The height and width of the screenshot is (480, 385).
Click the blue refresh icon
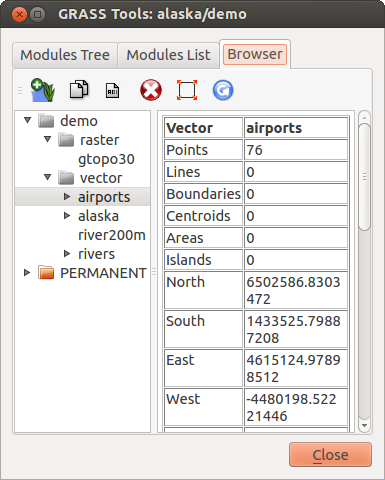coord(223,90)
